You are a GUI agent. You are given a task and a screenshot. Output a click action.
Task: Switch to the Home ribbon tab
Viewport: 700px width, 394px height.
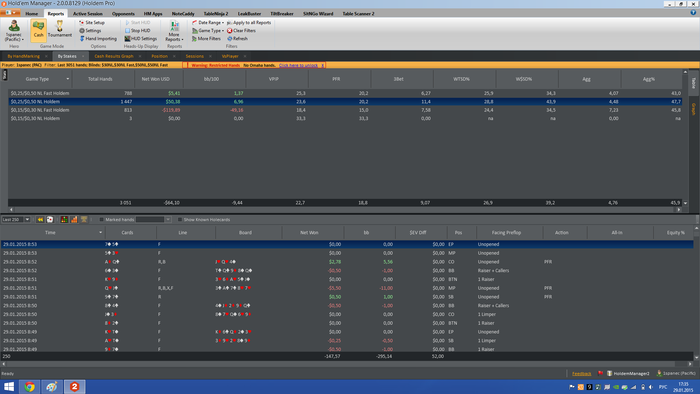click(x=32, y=13)
